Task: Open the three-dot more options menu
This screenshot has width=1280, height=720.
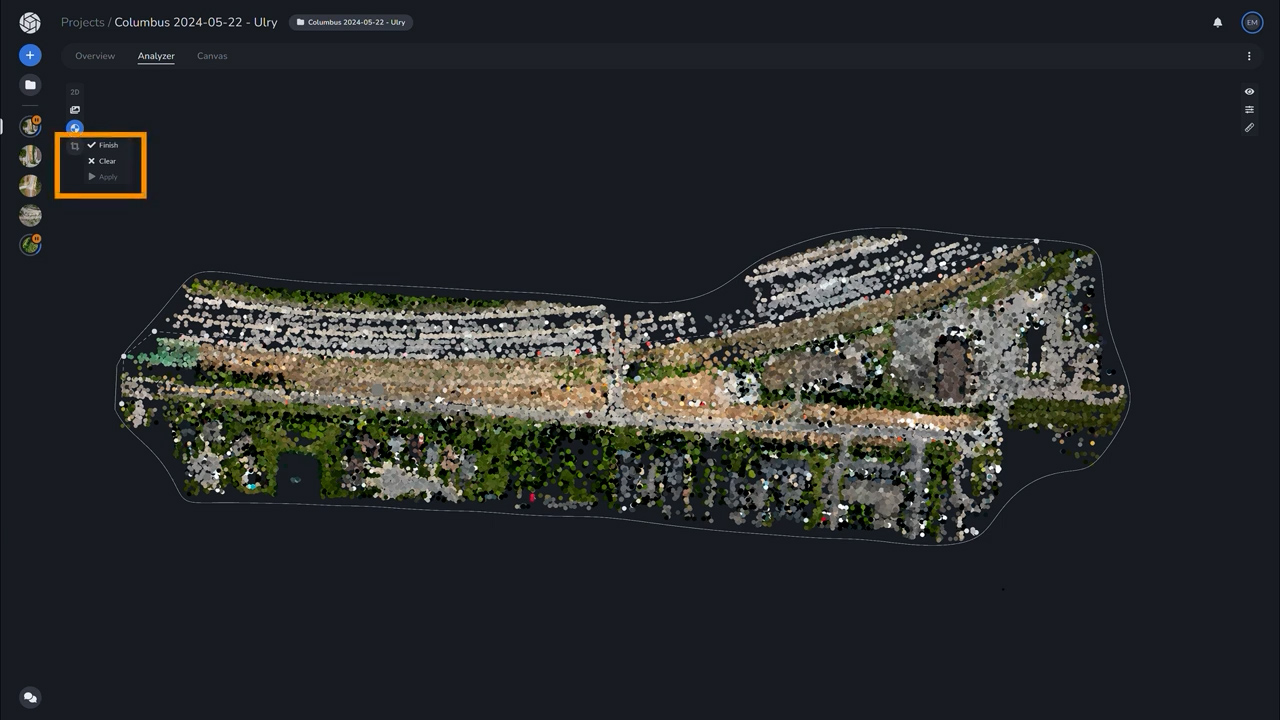Action: [1249, 56]
